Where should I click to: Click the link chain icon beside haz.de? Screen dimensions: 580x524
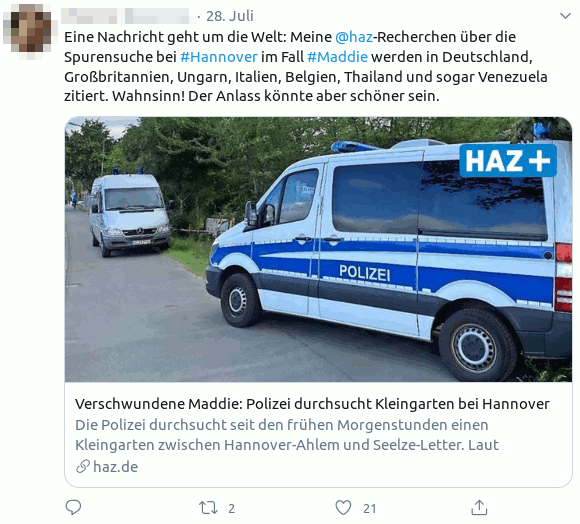83,466
